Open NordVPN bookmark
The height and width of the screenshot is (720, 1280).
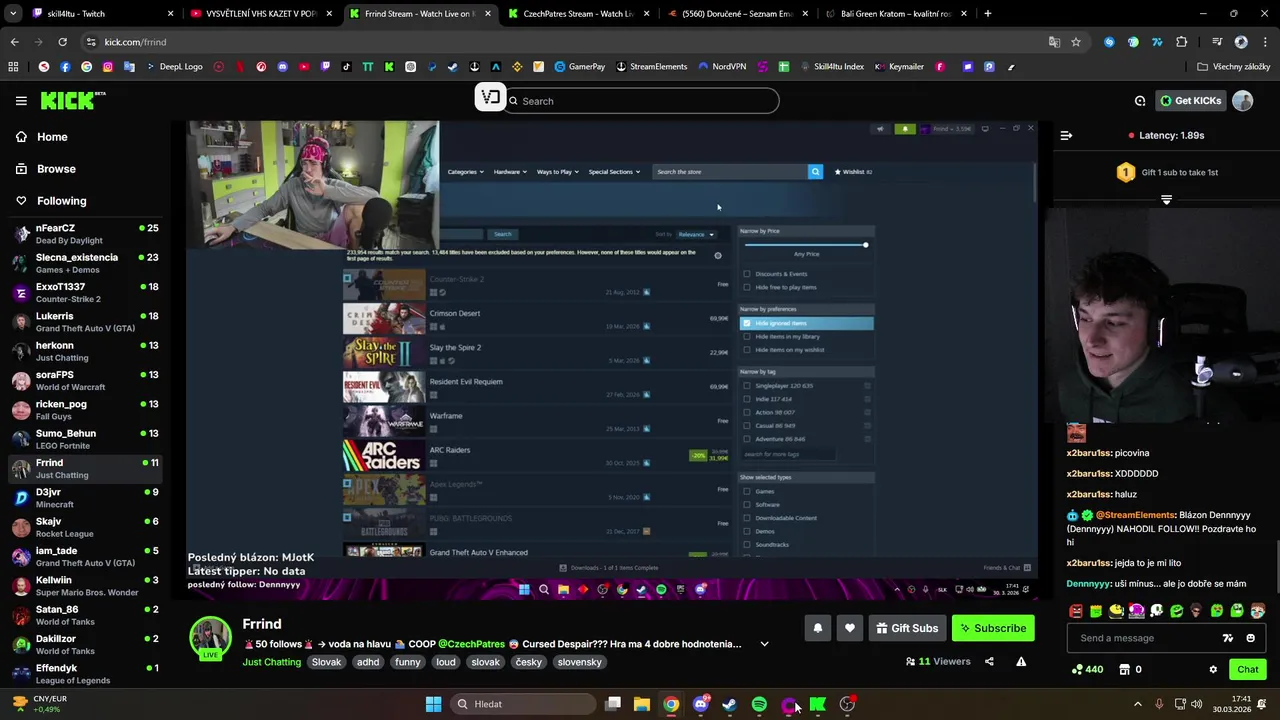[722, 67]
